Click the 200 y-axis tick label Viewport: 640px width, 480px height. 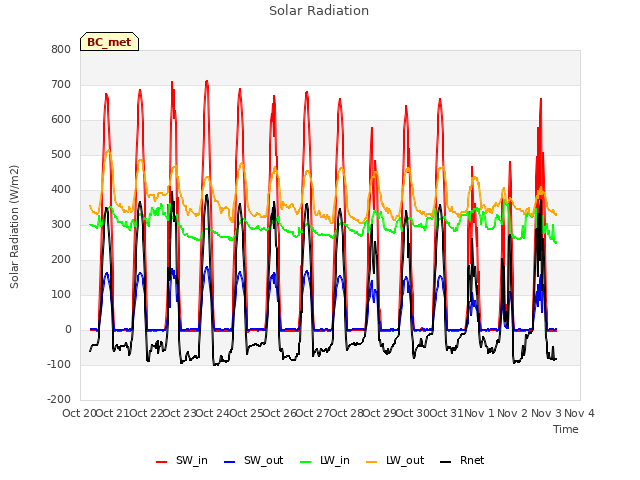coord(61,260)
